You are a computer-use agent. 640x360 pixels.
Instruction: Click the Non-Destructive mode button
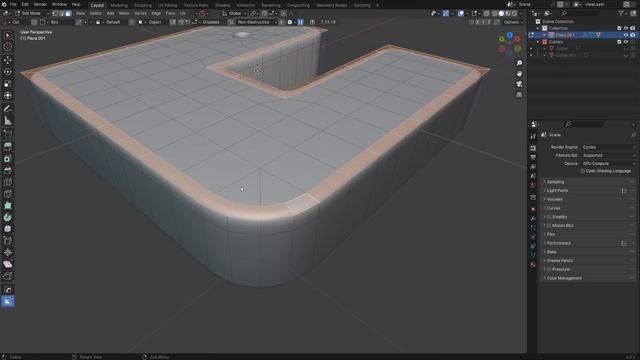click(256, 22)
